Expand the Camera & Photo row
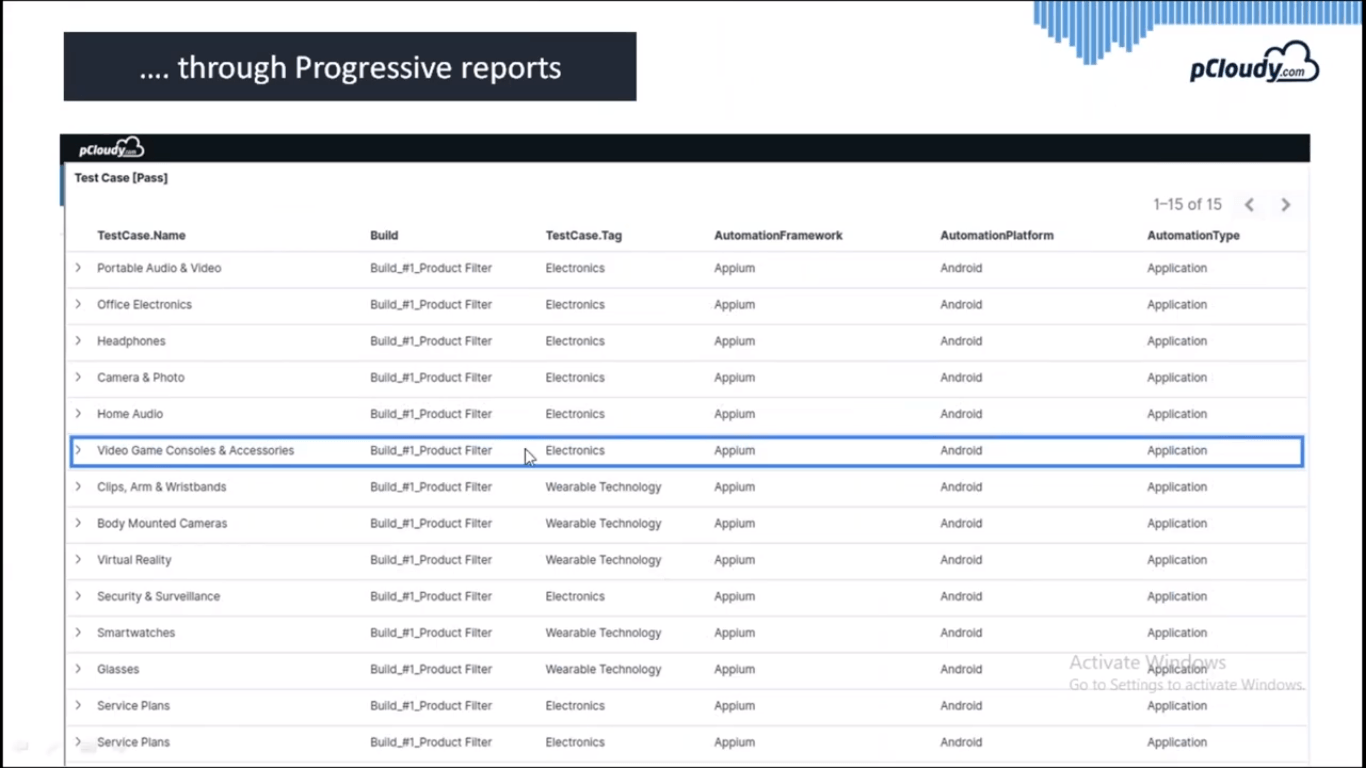 [78, 377]
